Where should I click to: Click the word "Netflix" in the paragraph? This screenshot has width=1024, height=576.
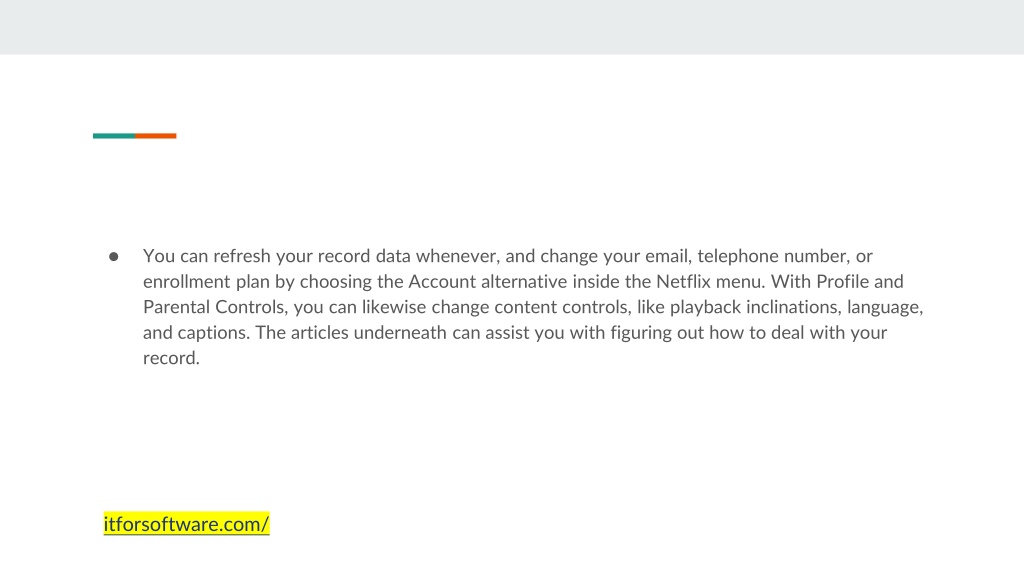(x=683, y=281)
